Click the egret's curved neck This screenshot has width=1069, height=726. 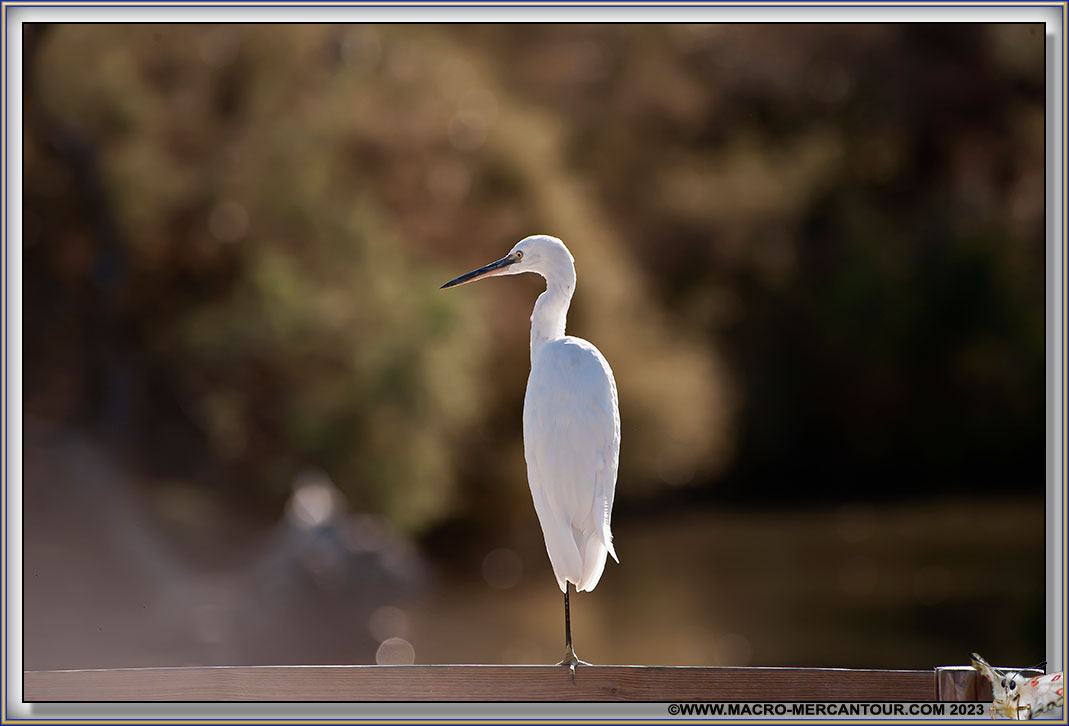[x=550, y=315]
